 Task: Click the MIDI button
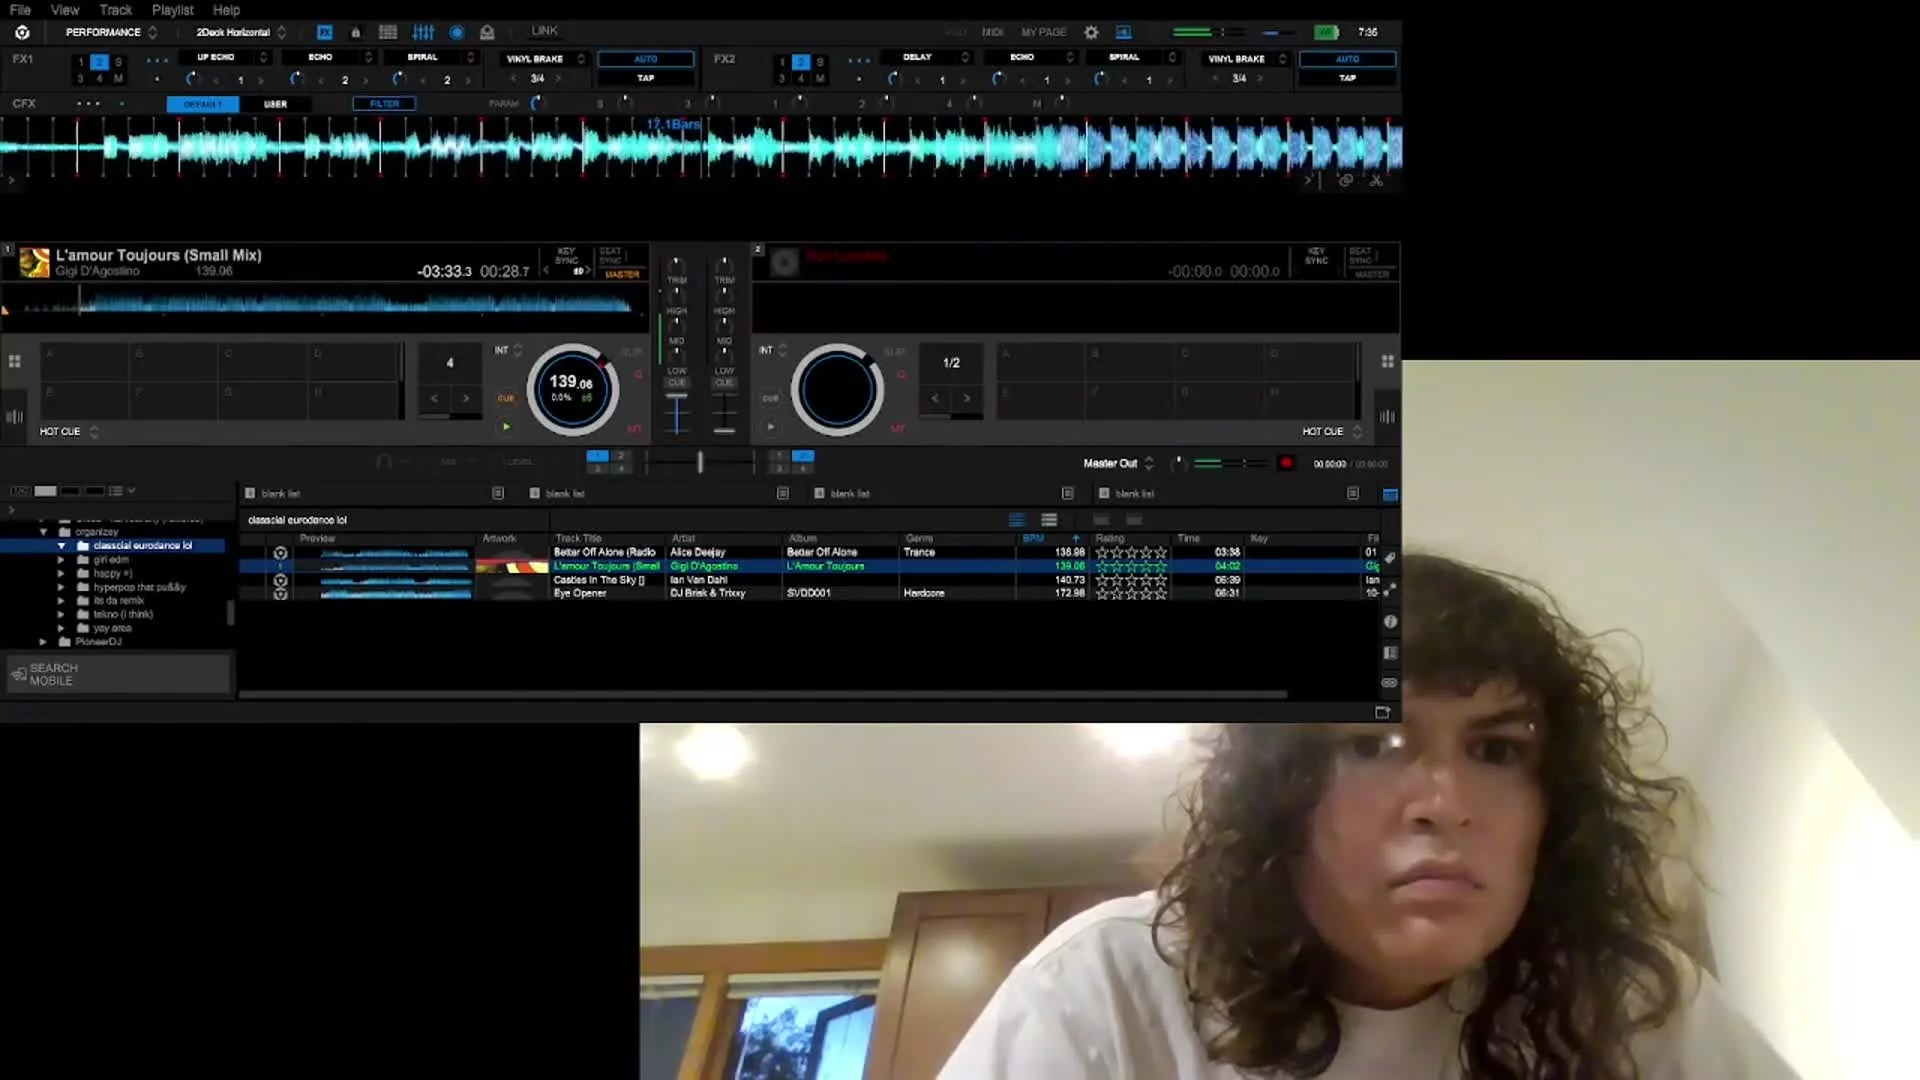[x=992, y=33]
